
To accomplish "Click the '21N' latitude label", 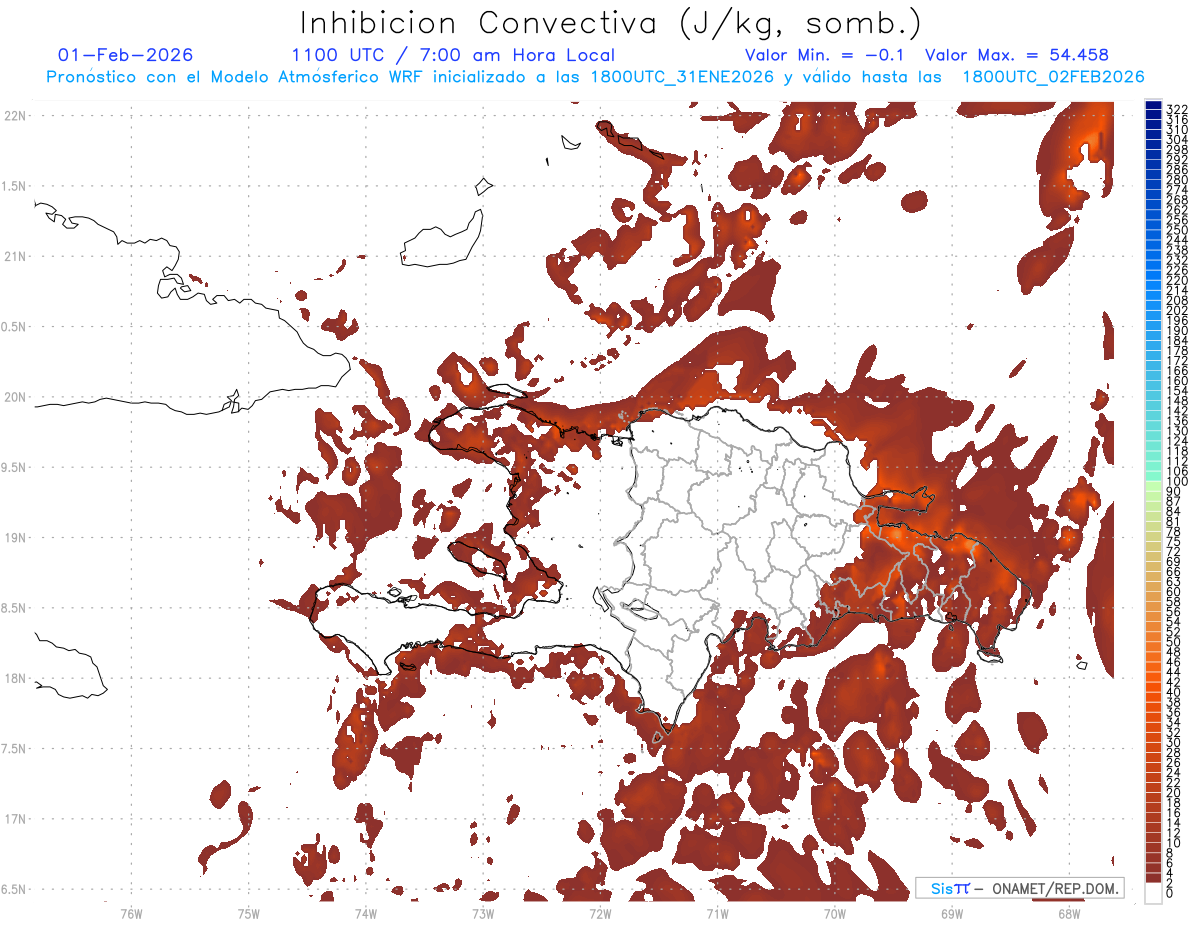I will (x=15, y=256).
